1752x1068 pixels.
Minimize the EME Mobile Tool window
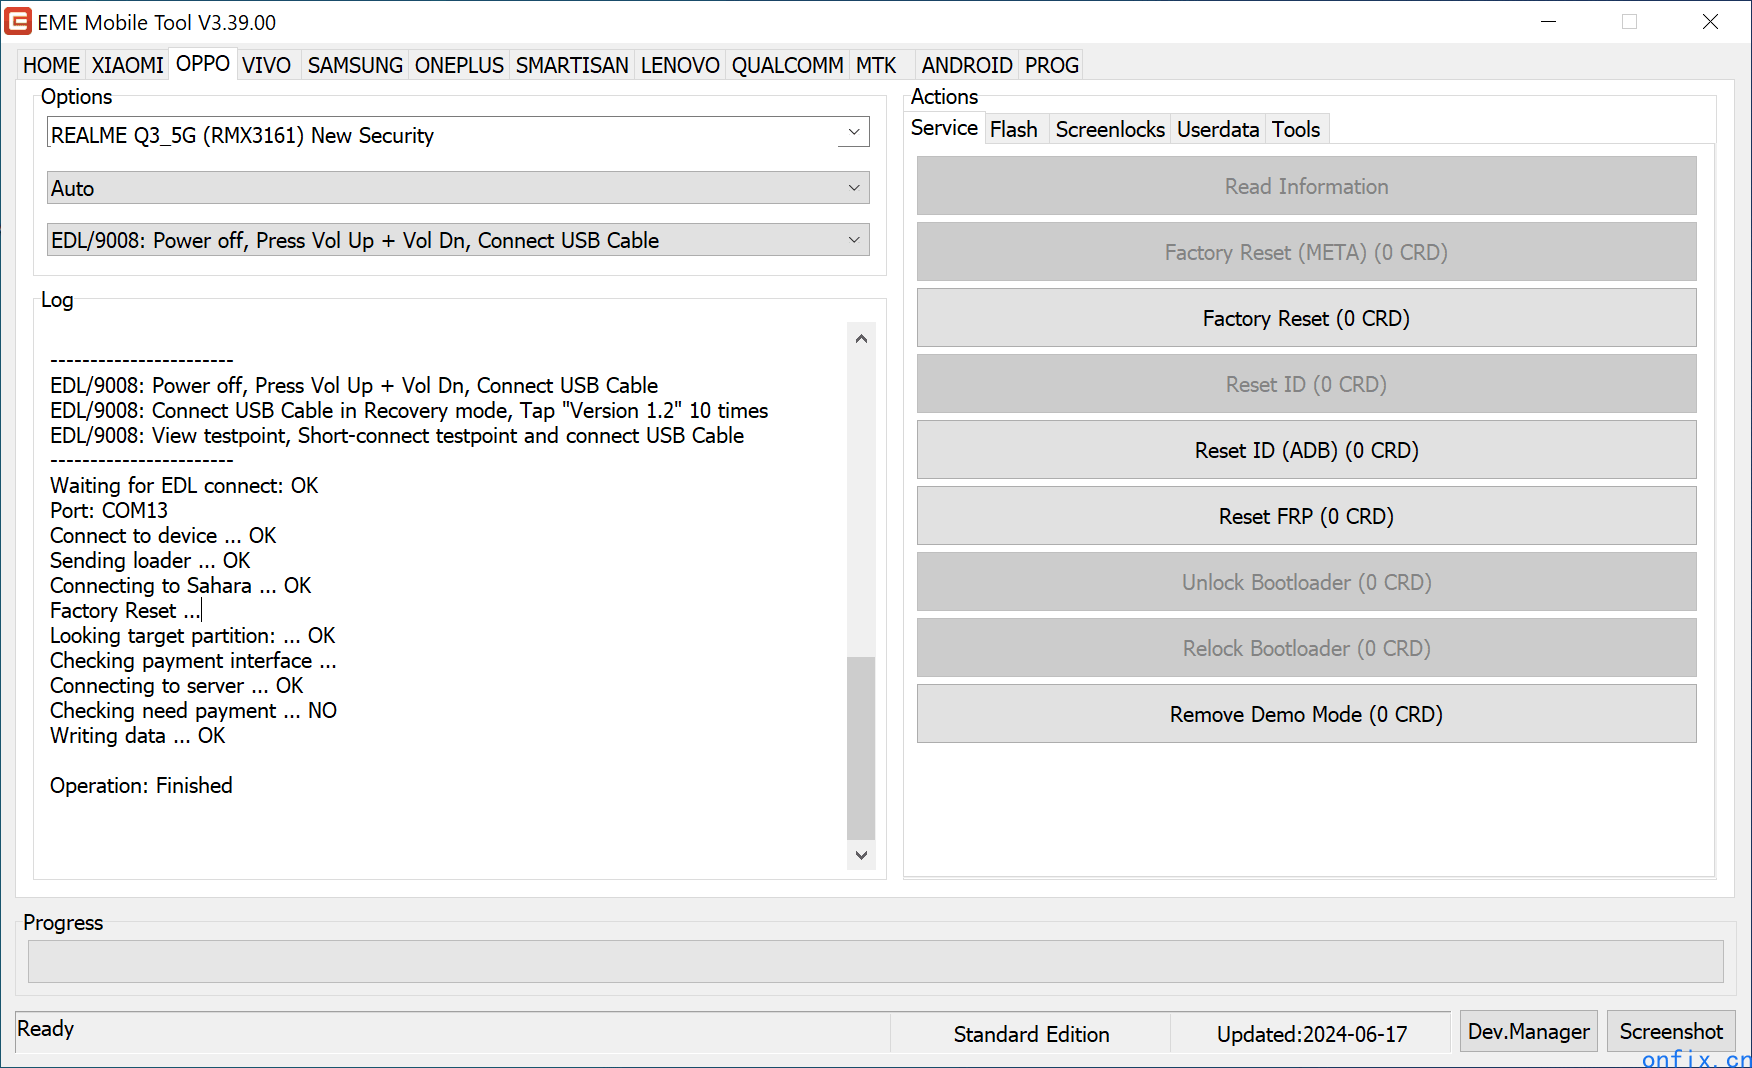pyautogui.click(x=1548, y=22)
